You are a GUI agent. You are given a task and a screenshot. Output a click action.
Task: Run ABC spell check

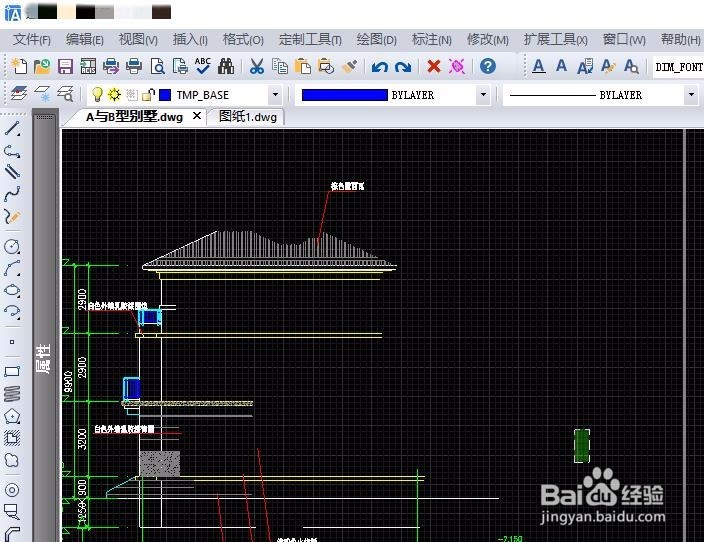203,66
